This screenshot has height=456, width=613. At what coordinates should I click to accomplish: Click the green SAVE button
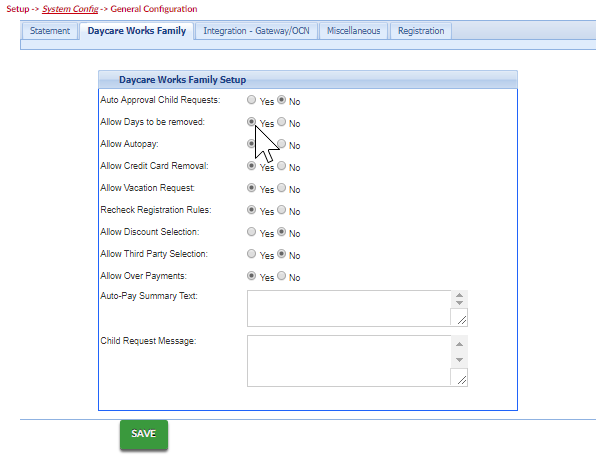click(144, 434)
